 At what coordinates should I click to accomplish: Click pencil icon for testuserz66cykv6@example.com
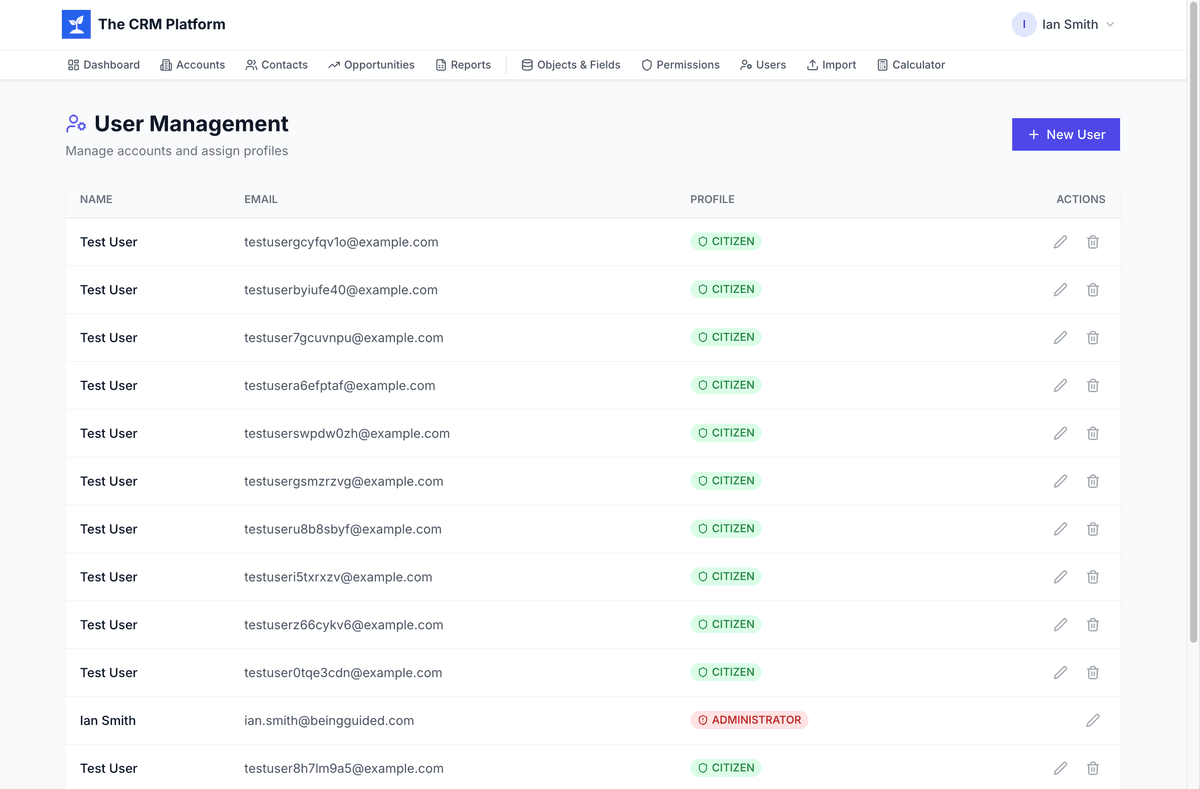coord(1060,625)
